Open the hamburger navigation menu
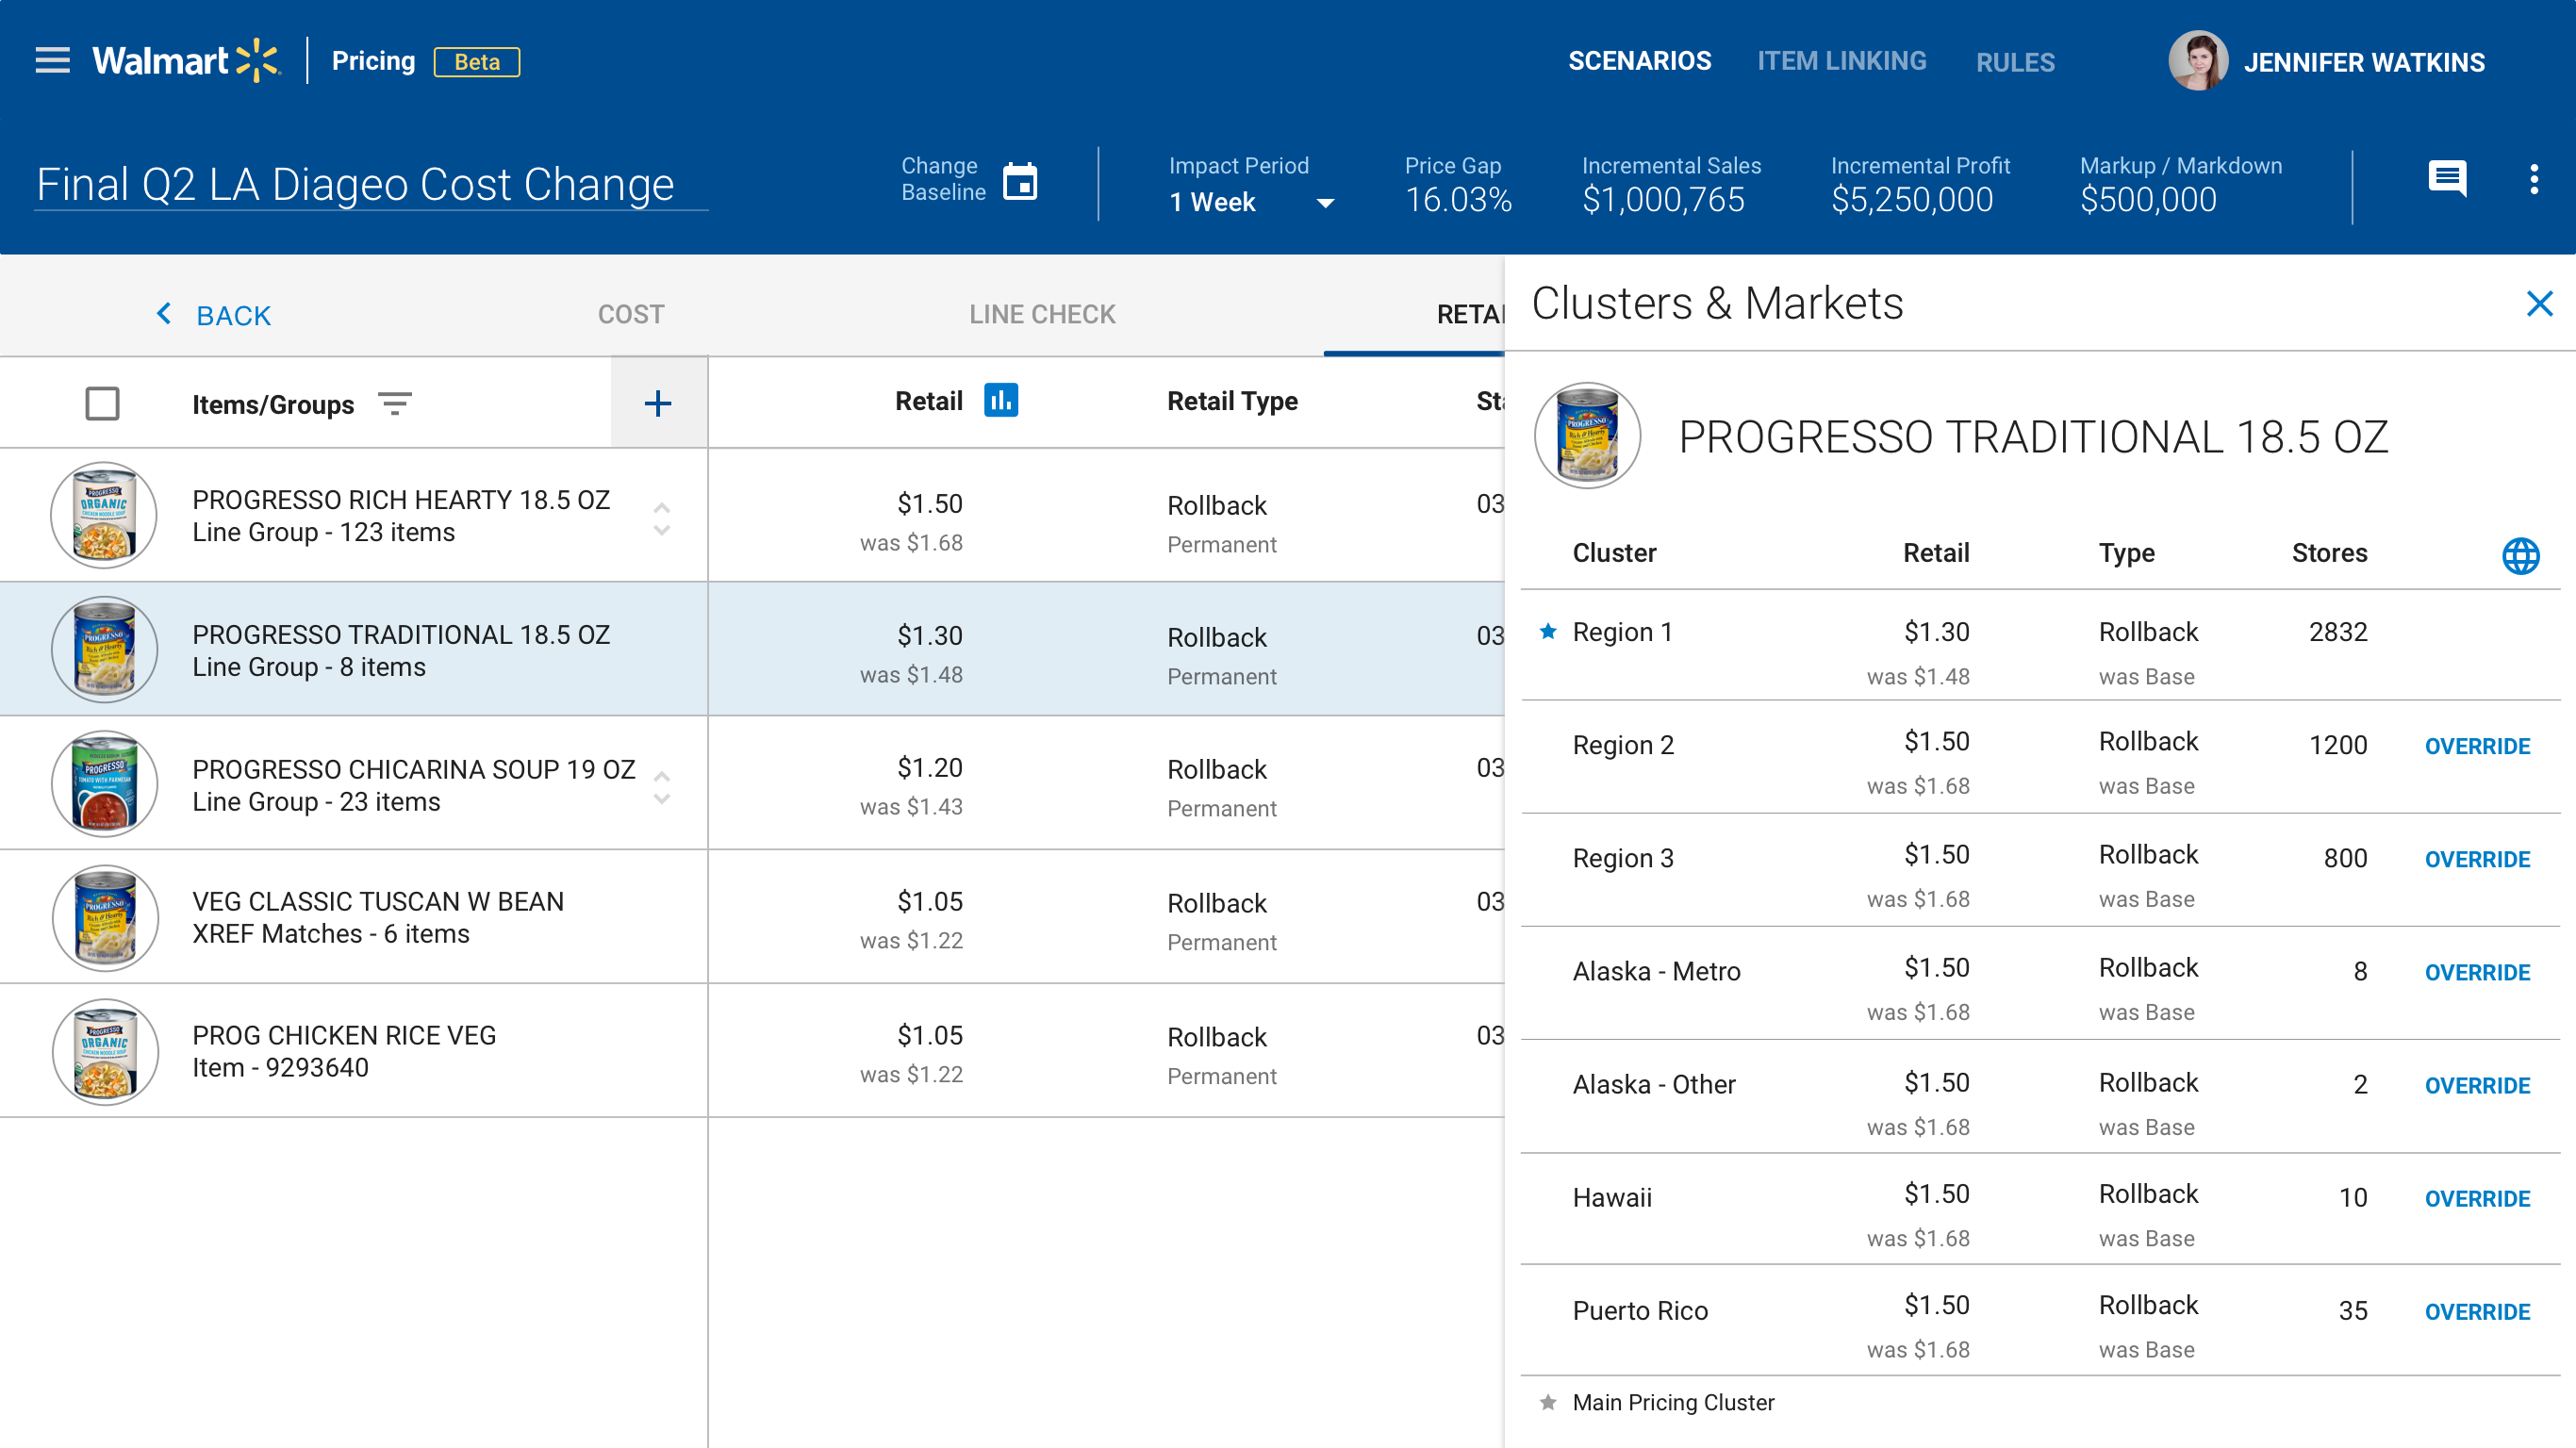2576x1448 pixels. click(x=52, y=61)
